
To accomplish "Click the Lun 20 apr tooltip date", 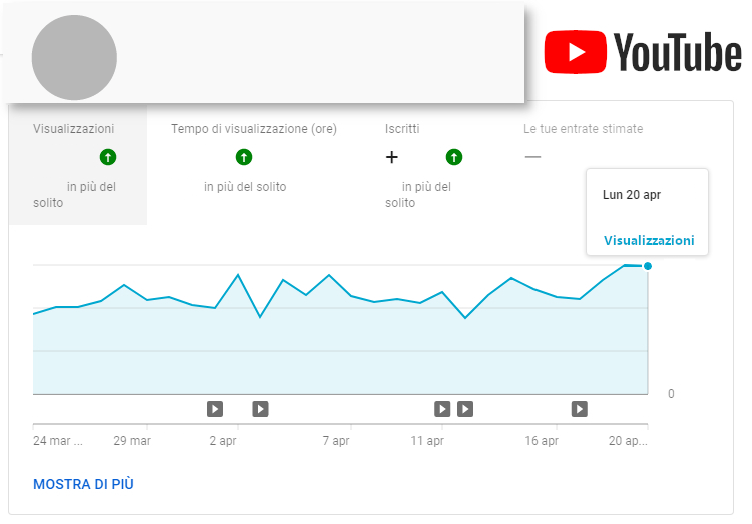I will [x=632, y=195].
